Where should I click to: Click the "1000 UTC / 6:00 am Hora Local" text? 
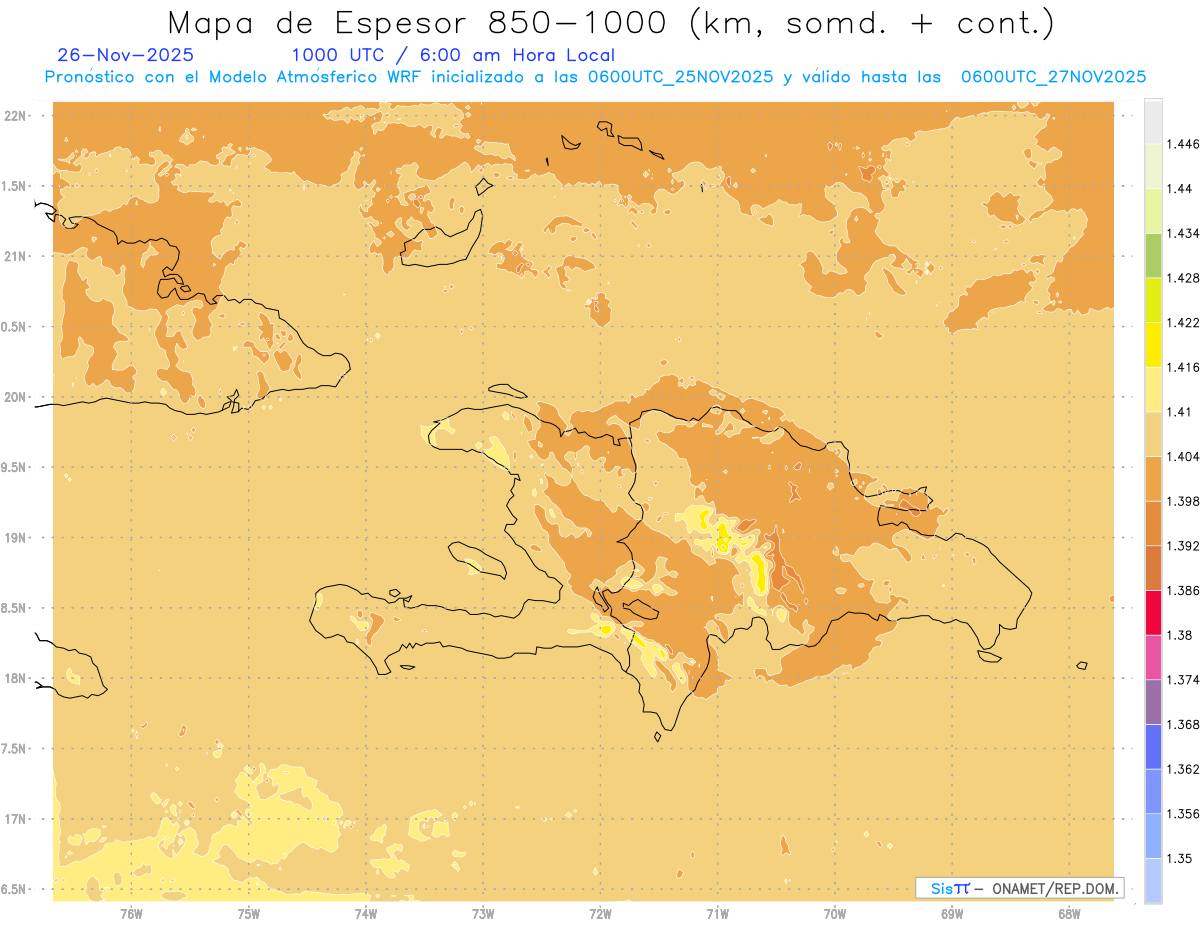[453, 56]
